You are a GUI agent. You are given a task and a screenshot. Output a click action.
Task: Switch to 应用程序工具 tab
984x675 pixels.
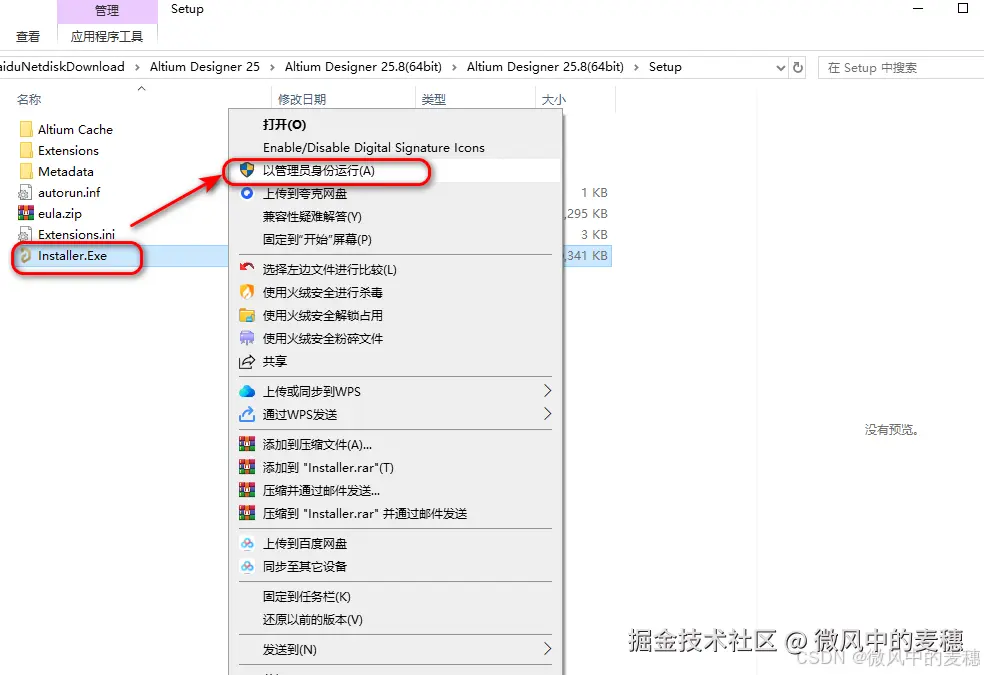[x=107, y=36]
